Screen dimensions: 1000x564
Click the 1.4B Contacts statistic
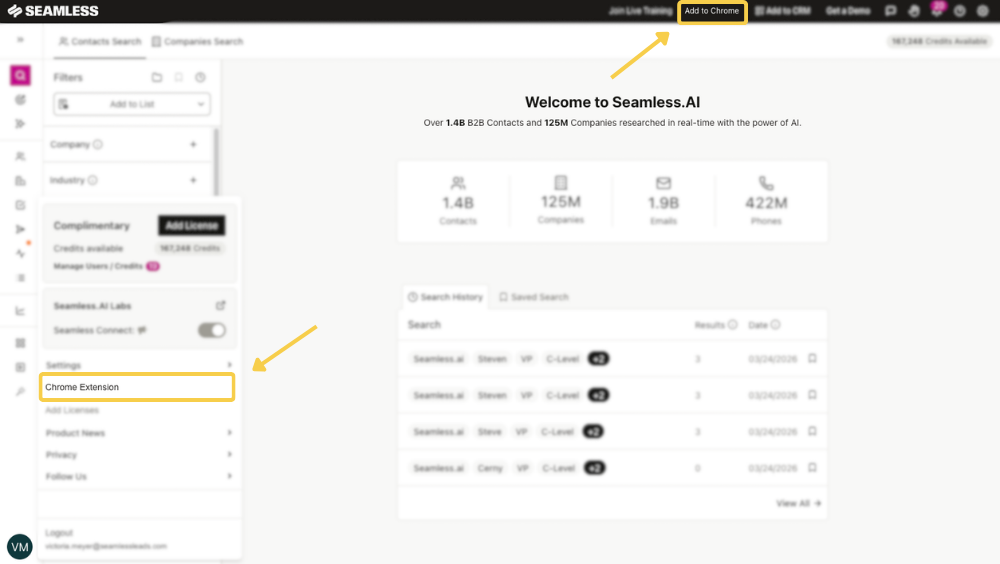[458, 202]
